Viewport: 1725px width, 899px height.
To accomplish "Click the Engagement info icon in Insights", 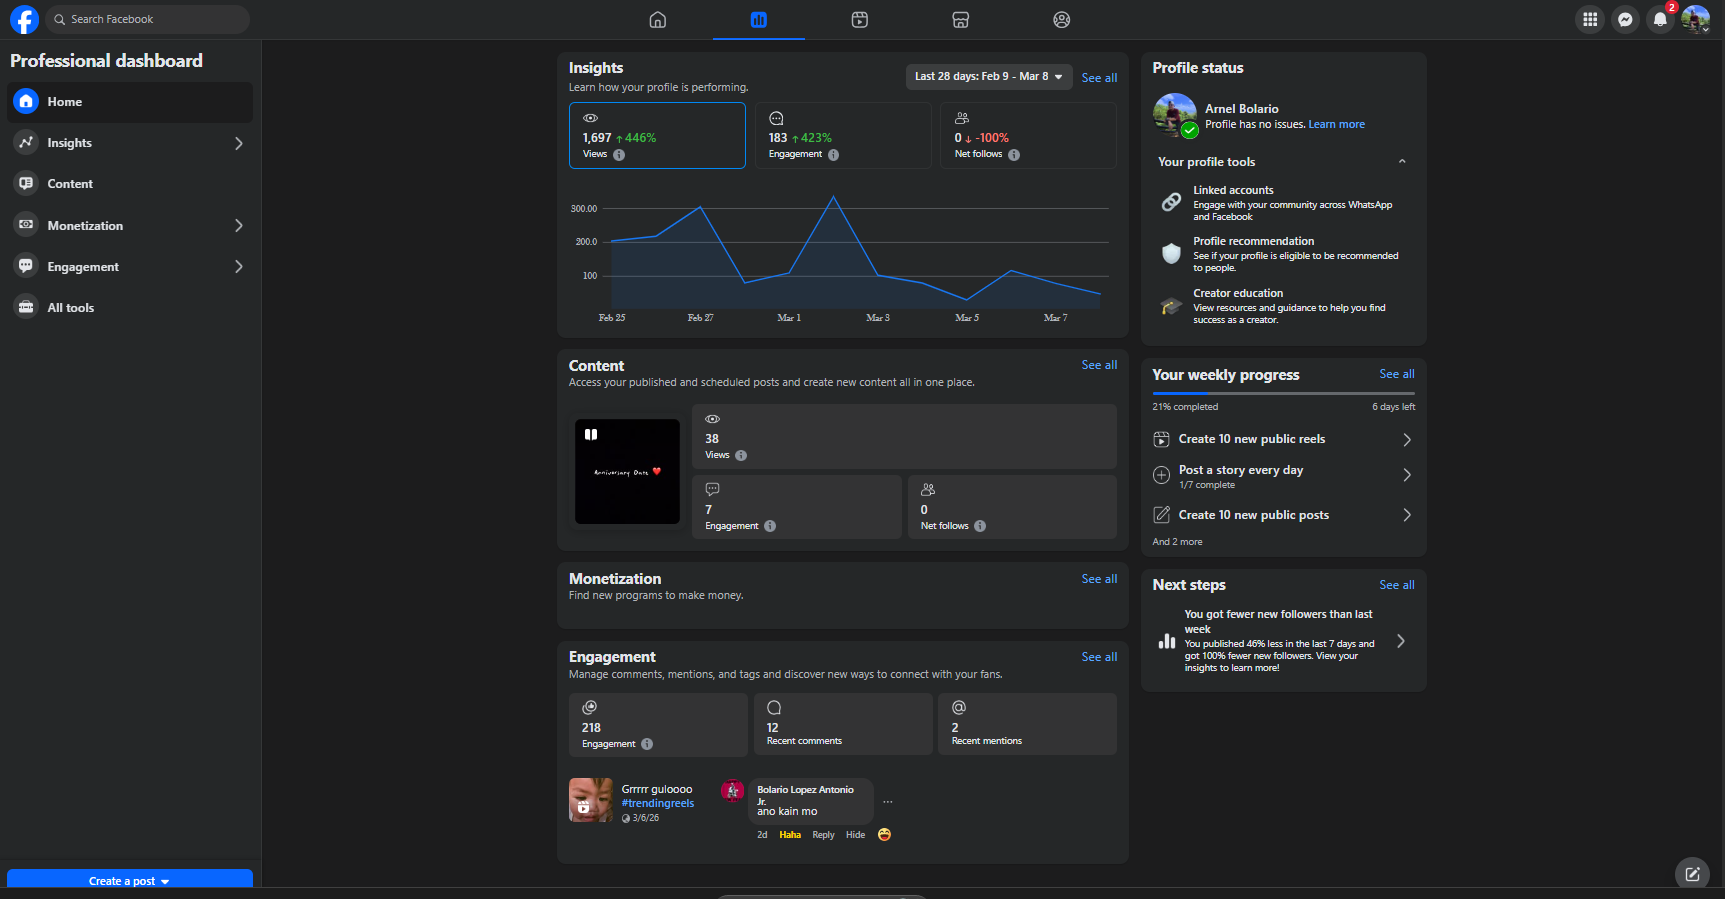I will (833, 155).
